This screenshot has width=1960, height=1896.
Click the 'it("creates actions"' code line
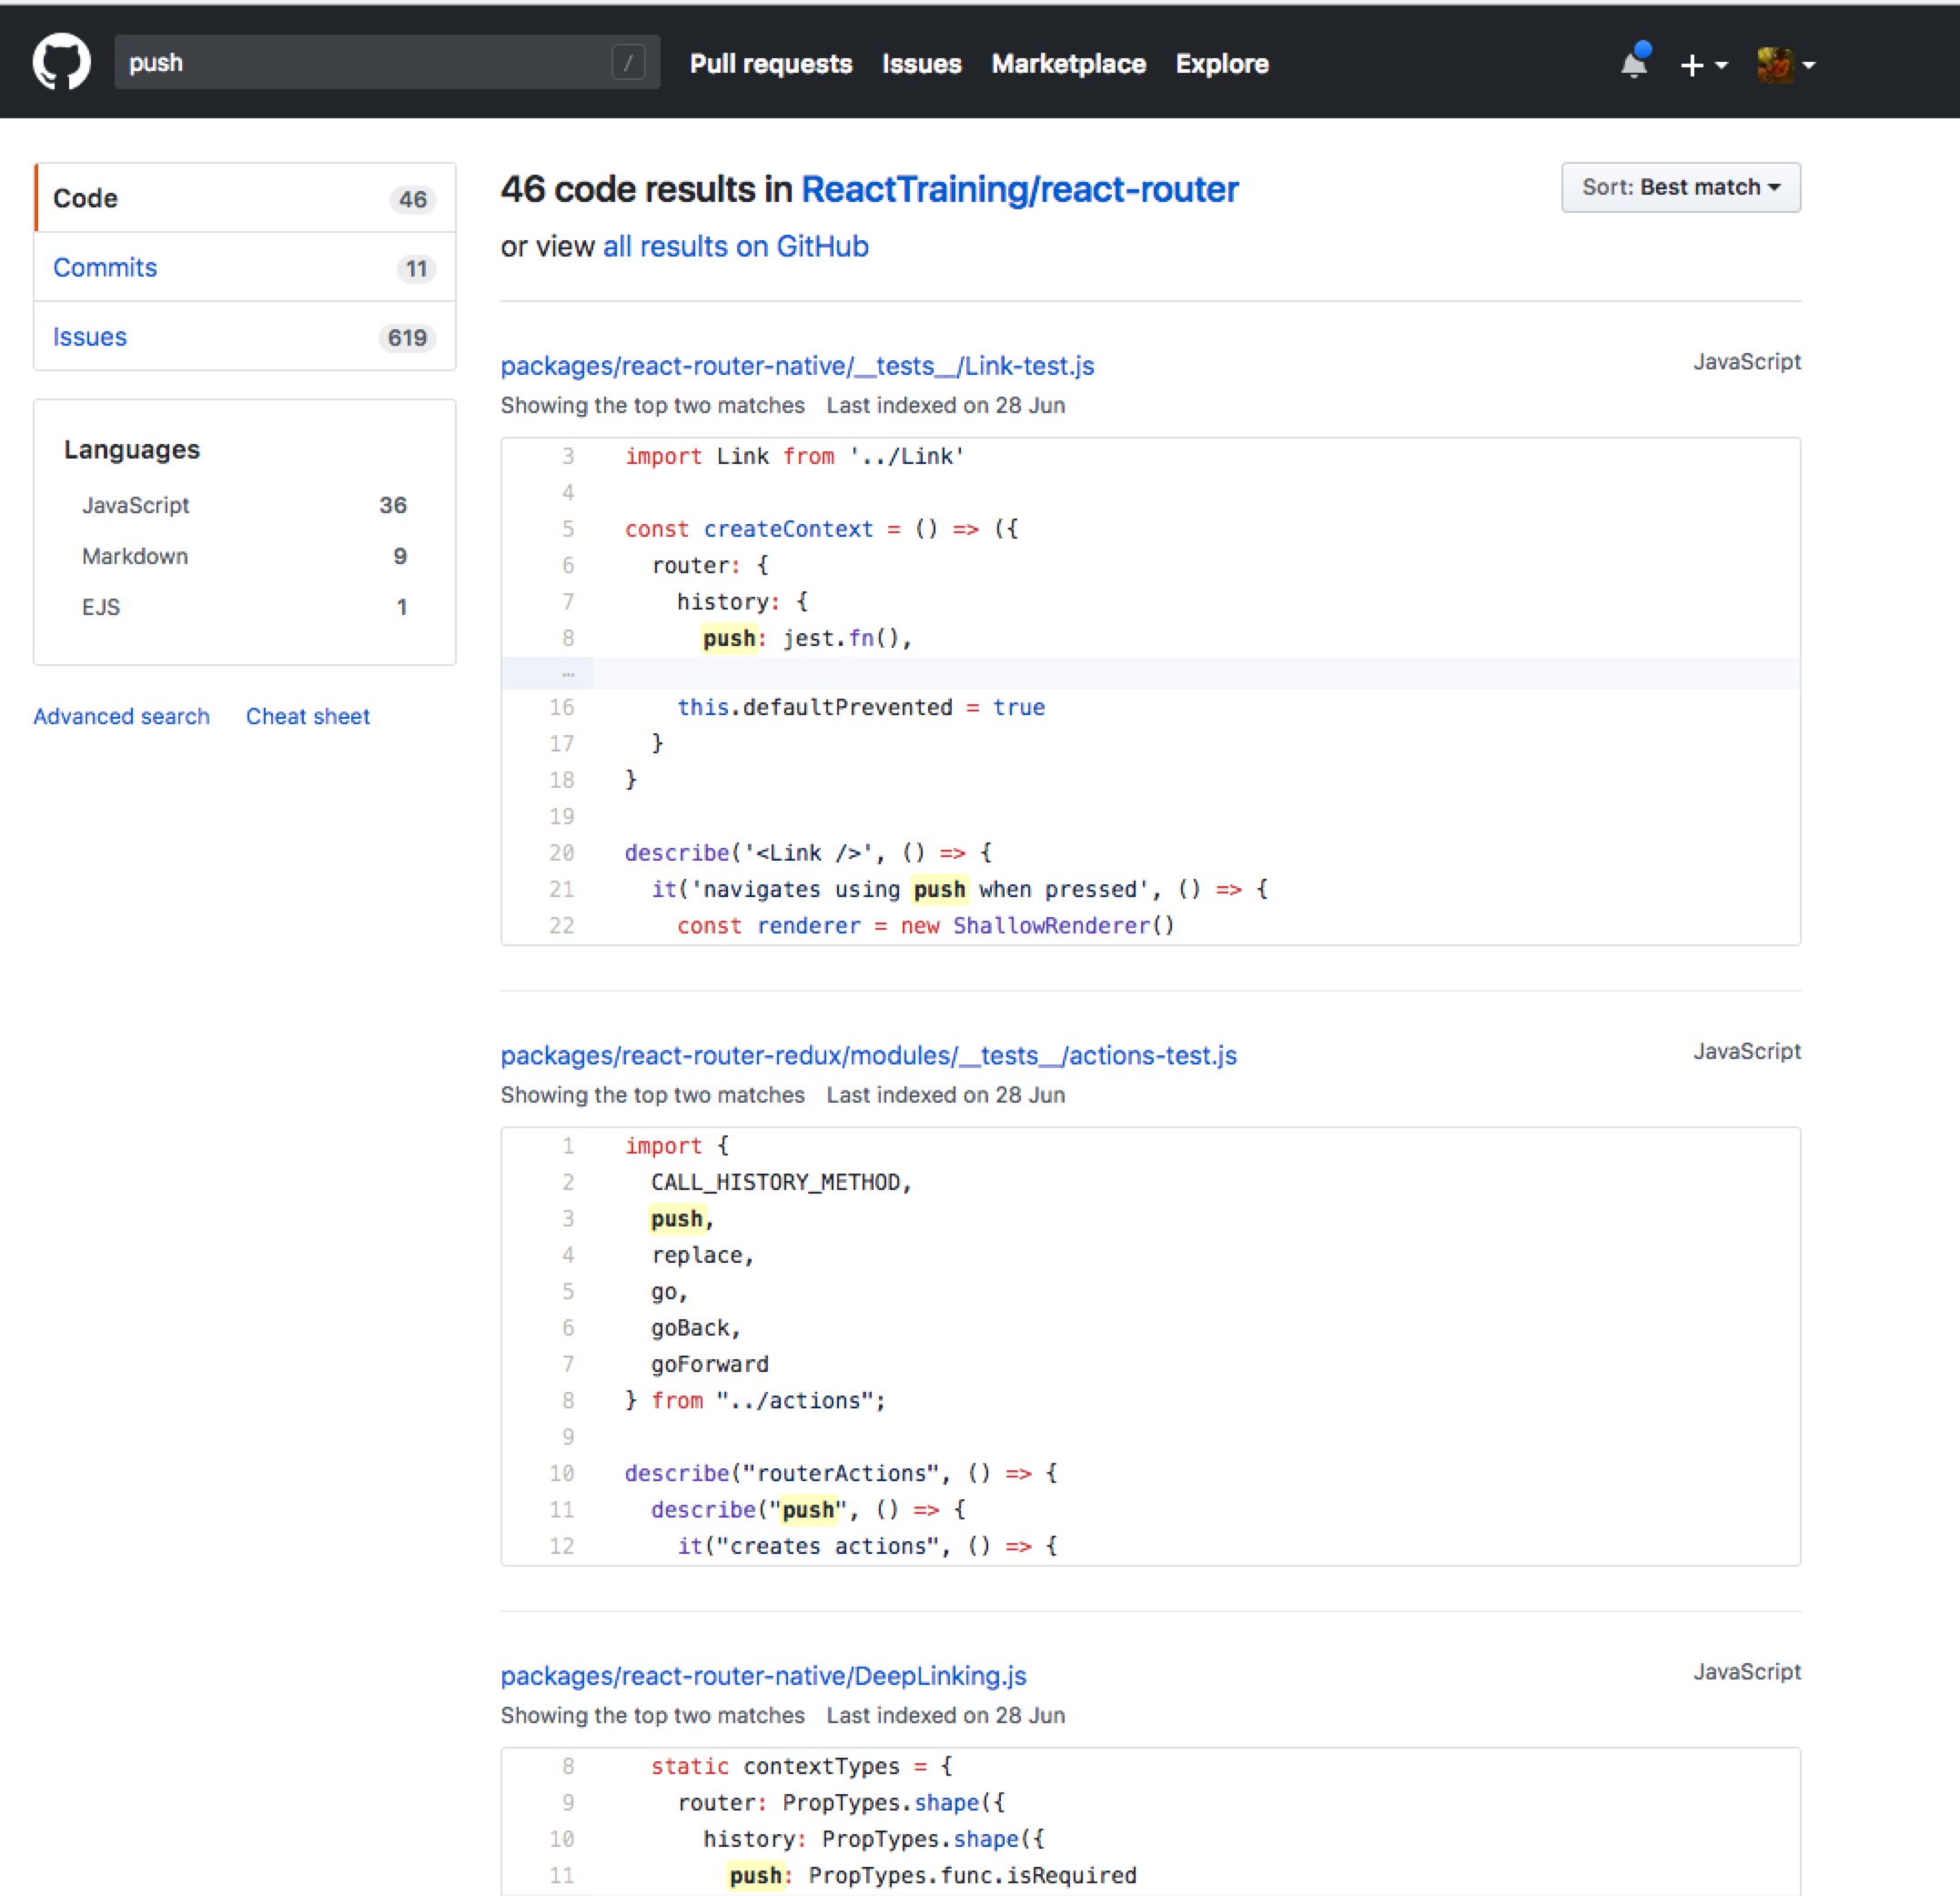click(867, 1546)
